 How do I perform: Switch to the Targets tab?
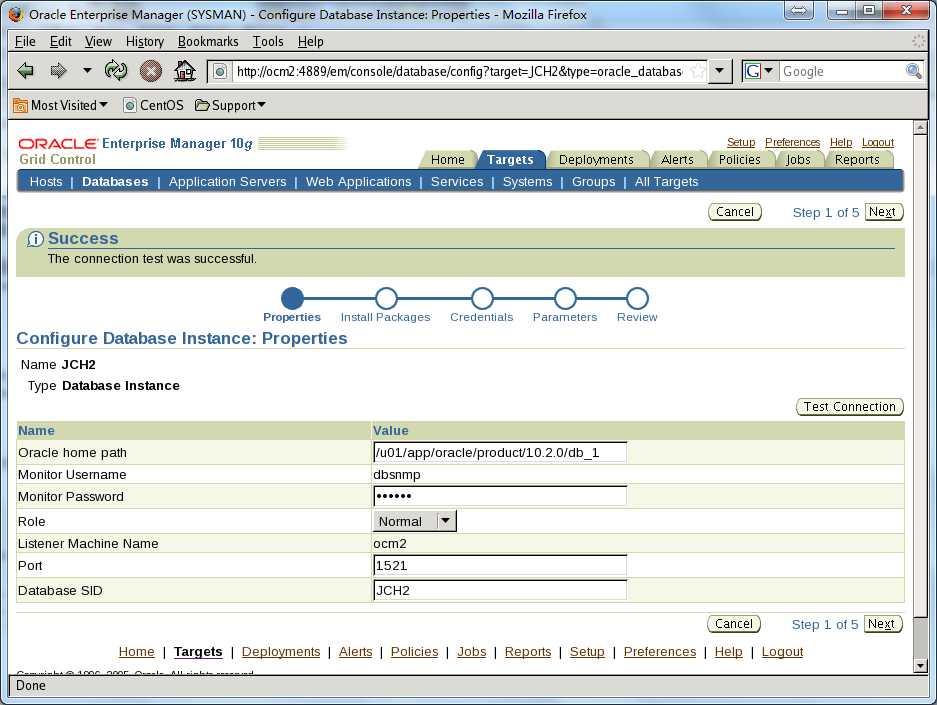510,160
